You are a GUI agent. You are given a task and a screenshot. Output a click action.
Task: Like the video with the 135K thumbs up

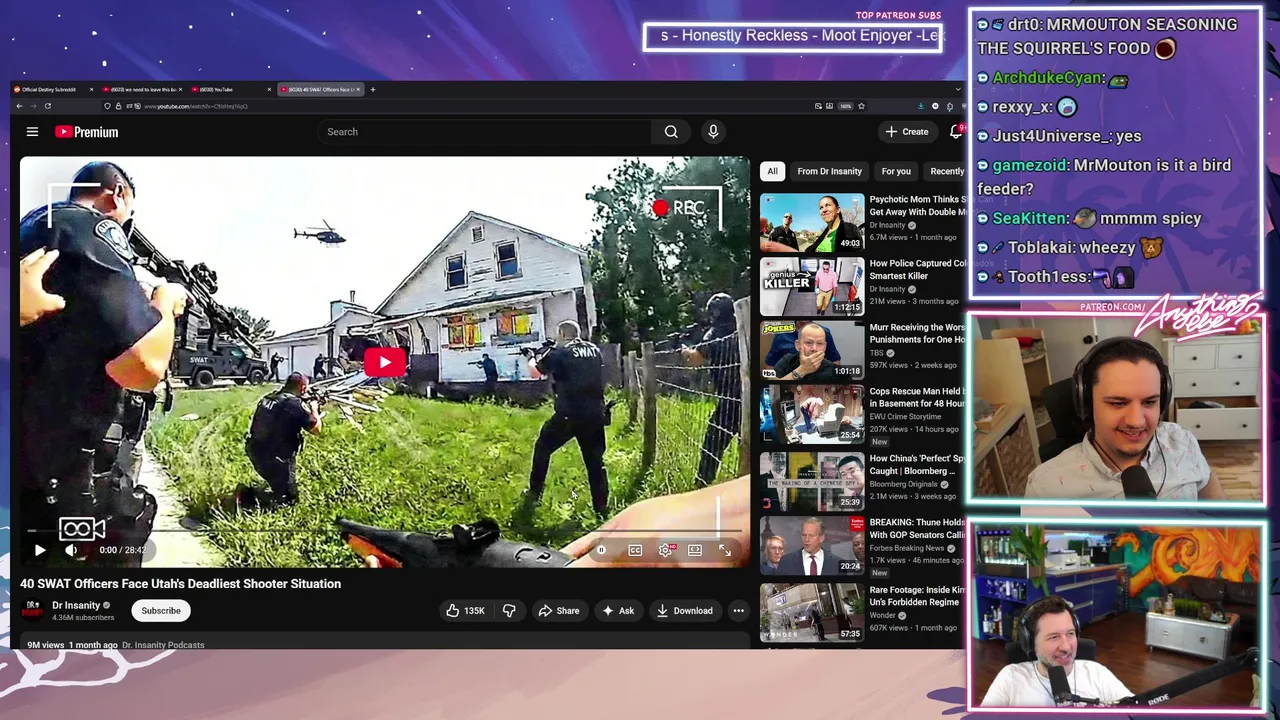465,611
